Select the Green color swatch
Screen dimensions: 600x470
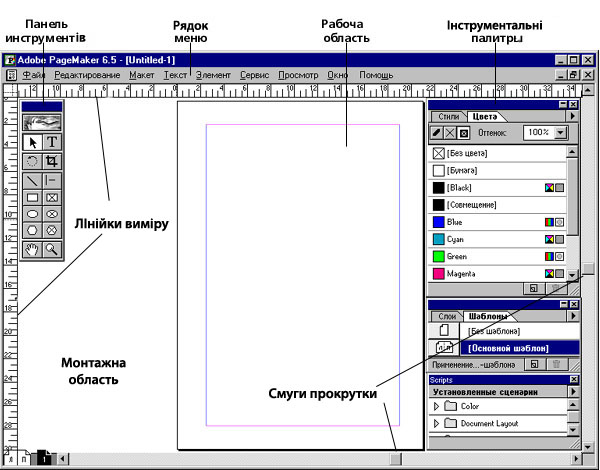tap(497, 256)
